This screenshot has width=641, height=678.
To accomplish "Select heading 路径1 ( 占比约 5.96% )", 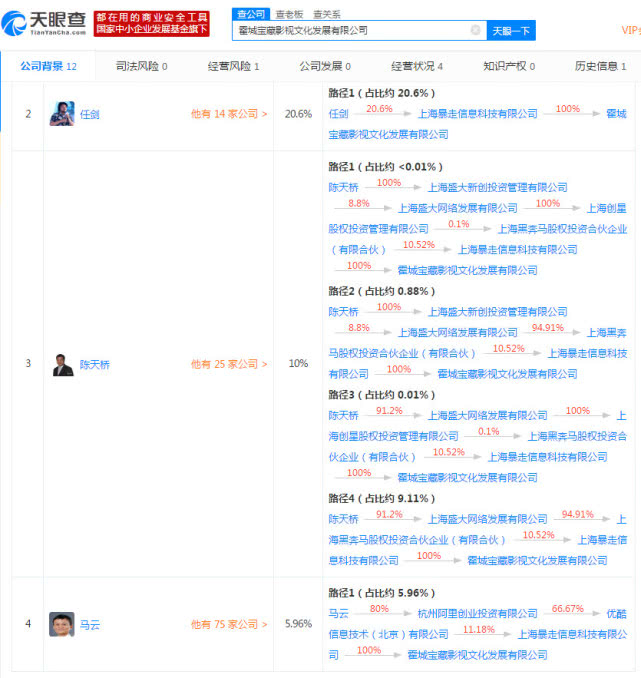I will [x=381, y=593].
